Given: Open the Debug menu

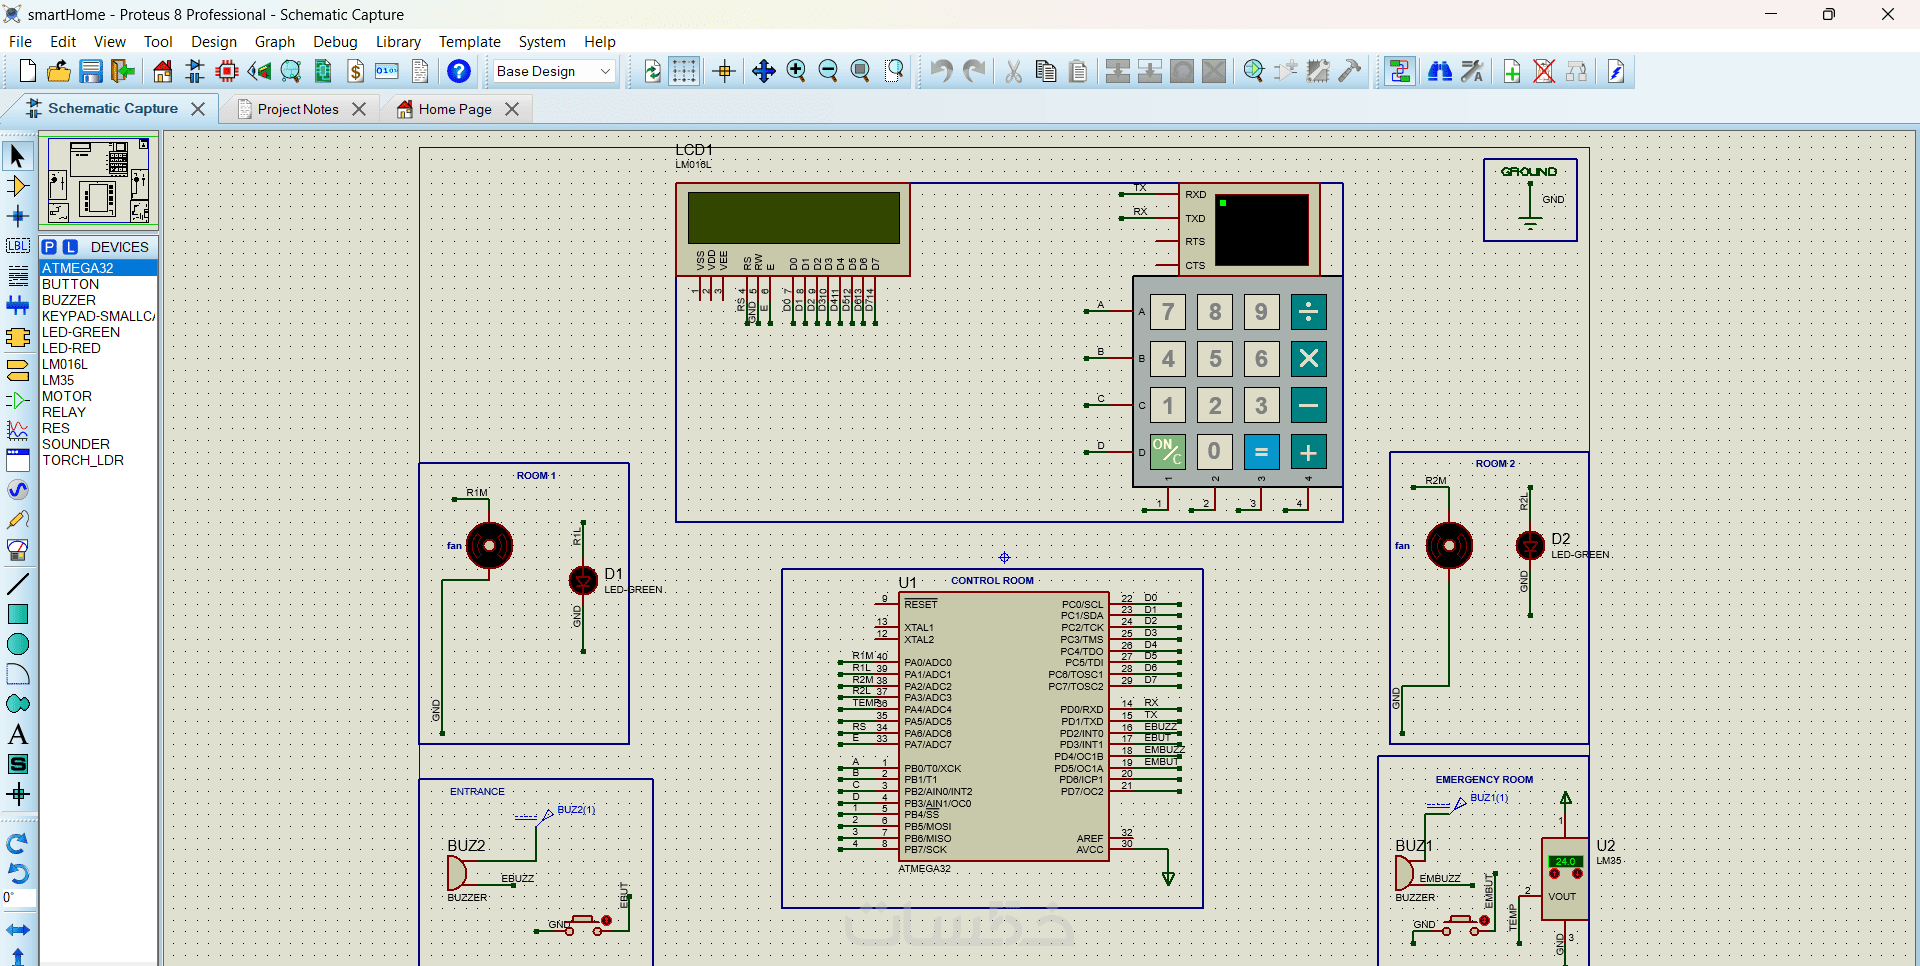Looking at the screenshot, I should tap(335, 42).
